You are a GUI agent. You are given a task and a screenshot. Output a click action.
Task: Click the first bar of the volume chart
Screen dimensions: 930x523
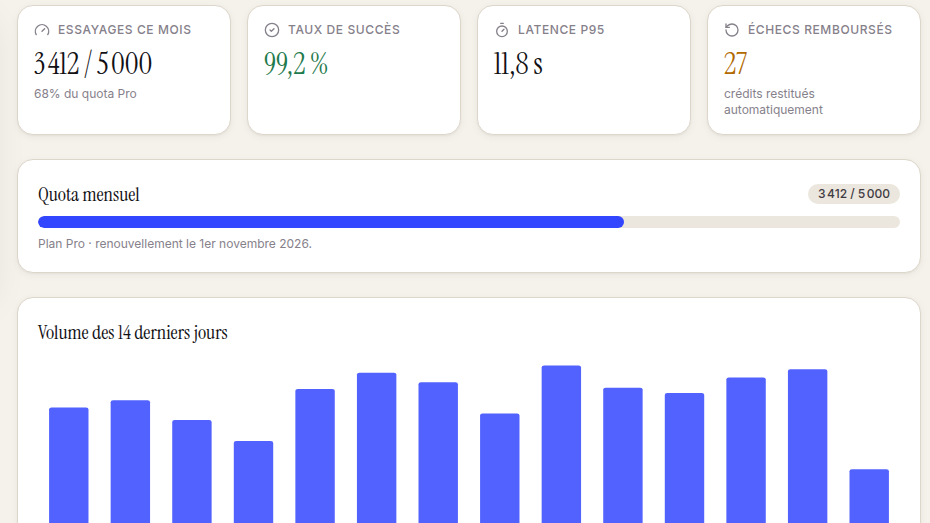(x=69, y=465)
